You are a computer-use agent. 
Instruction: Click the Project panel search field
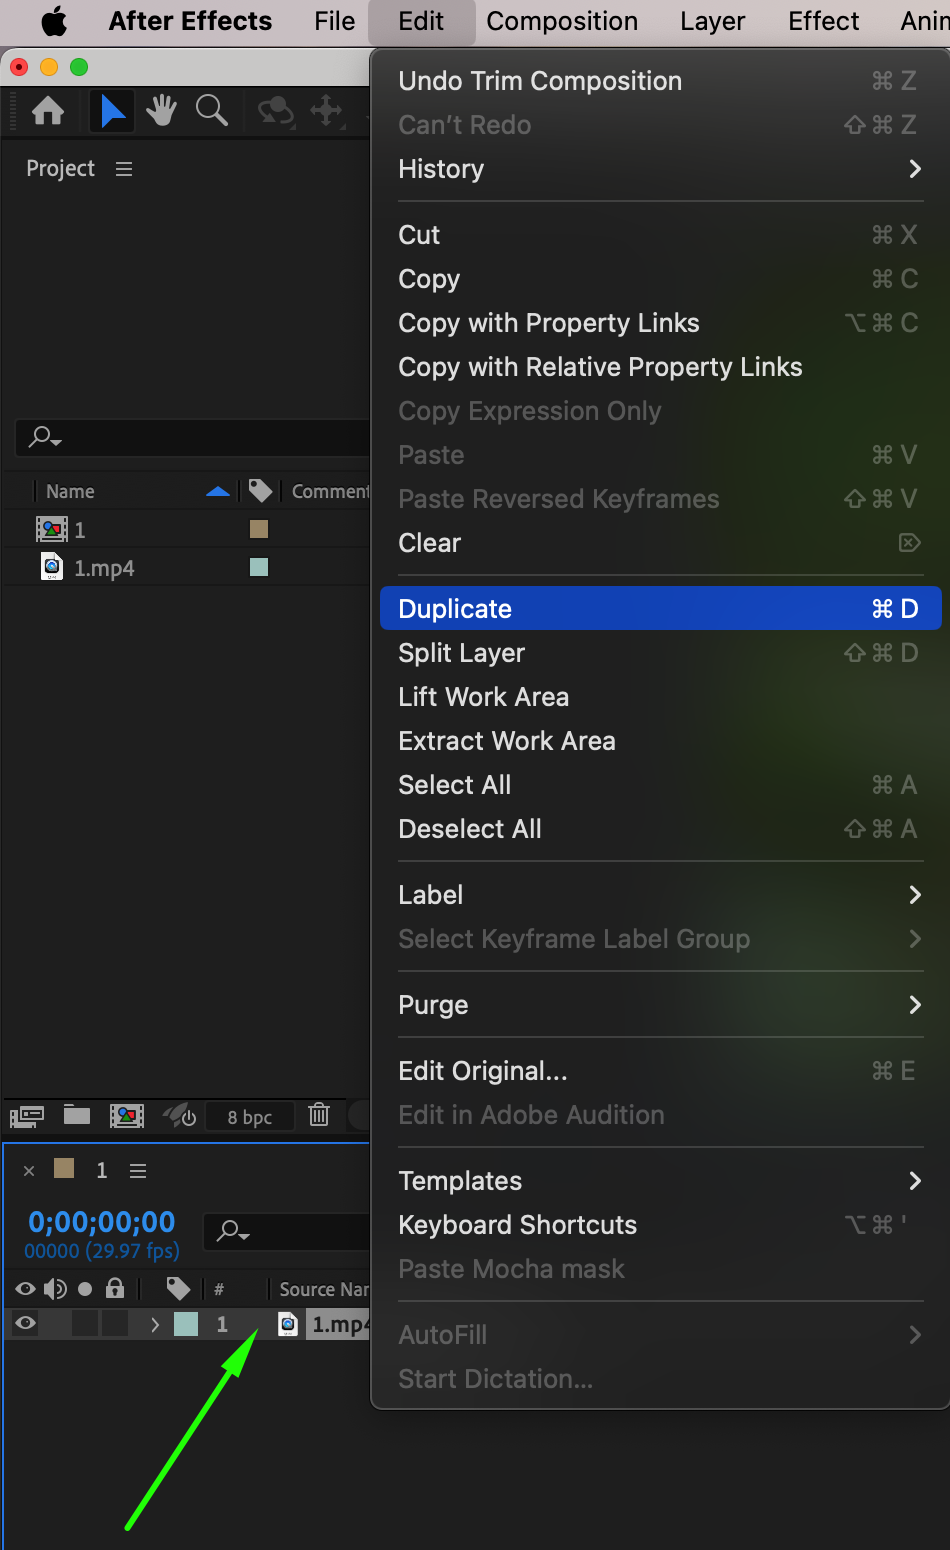(200, 437)
